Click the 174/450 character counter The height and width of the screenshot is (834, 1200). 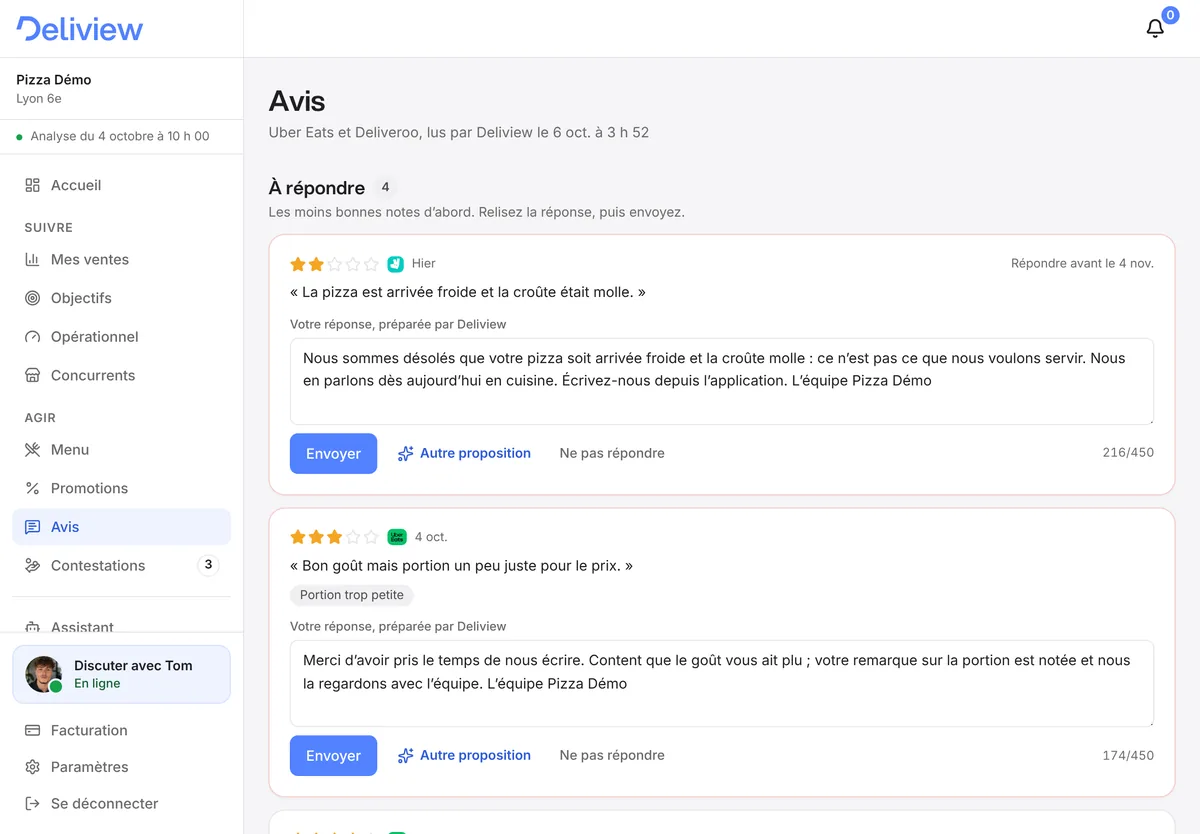pos(1128,755)
